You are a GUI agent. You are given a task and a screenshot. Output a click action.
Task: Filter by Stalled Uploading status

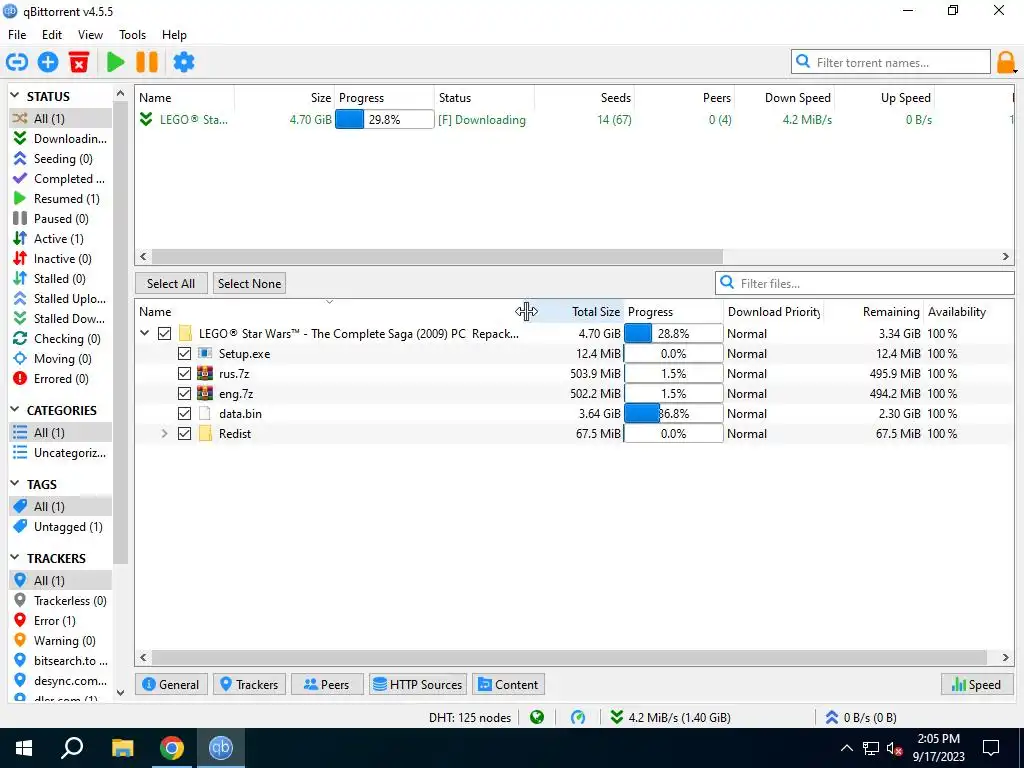[x=60, y=298]
